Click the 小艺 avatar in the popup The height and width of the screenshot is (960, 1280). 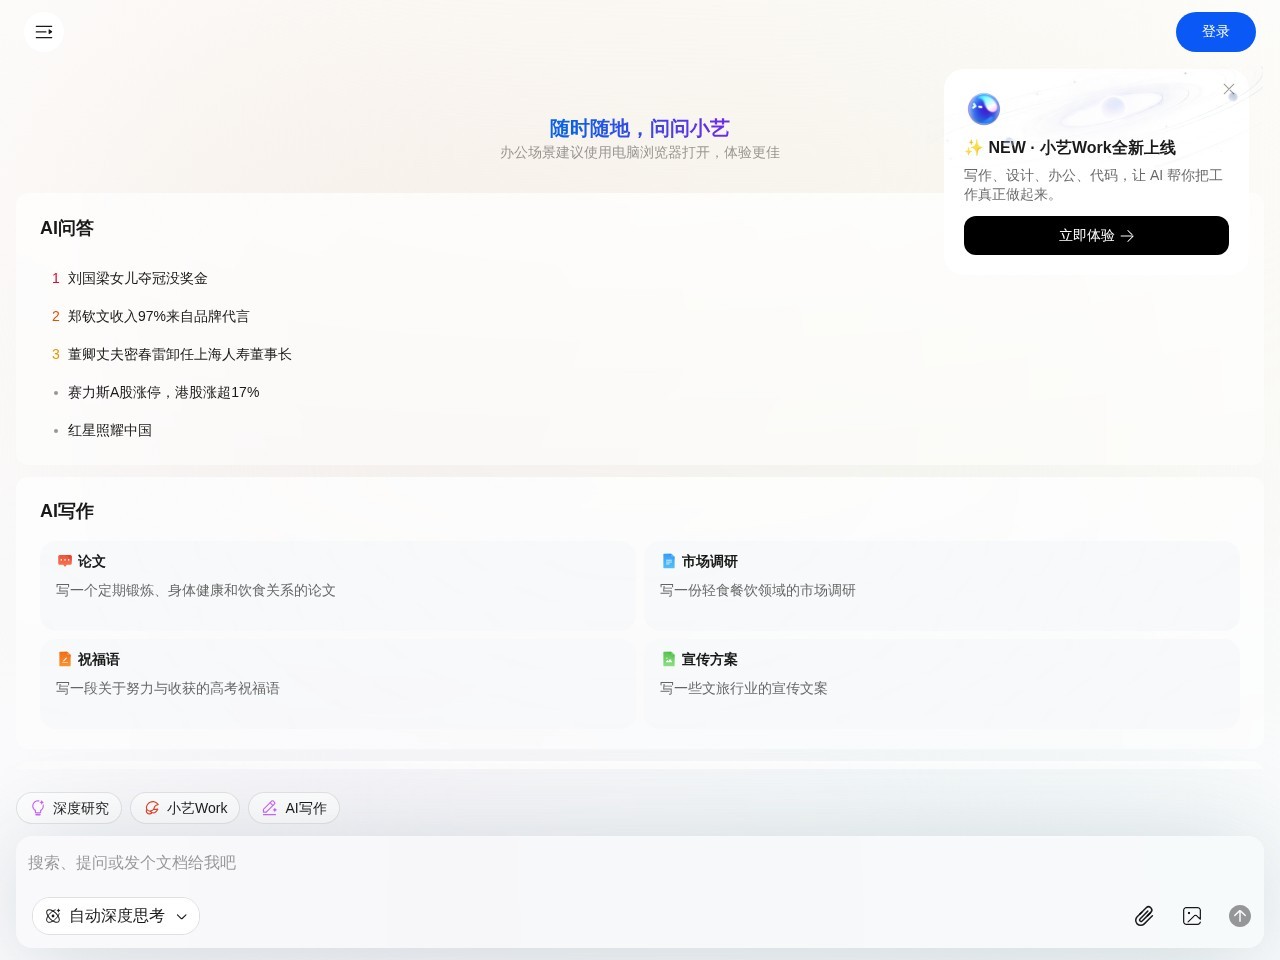[x=984, y=109]
